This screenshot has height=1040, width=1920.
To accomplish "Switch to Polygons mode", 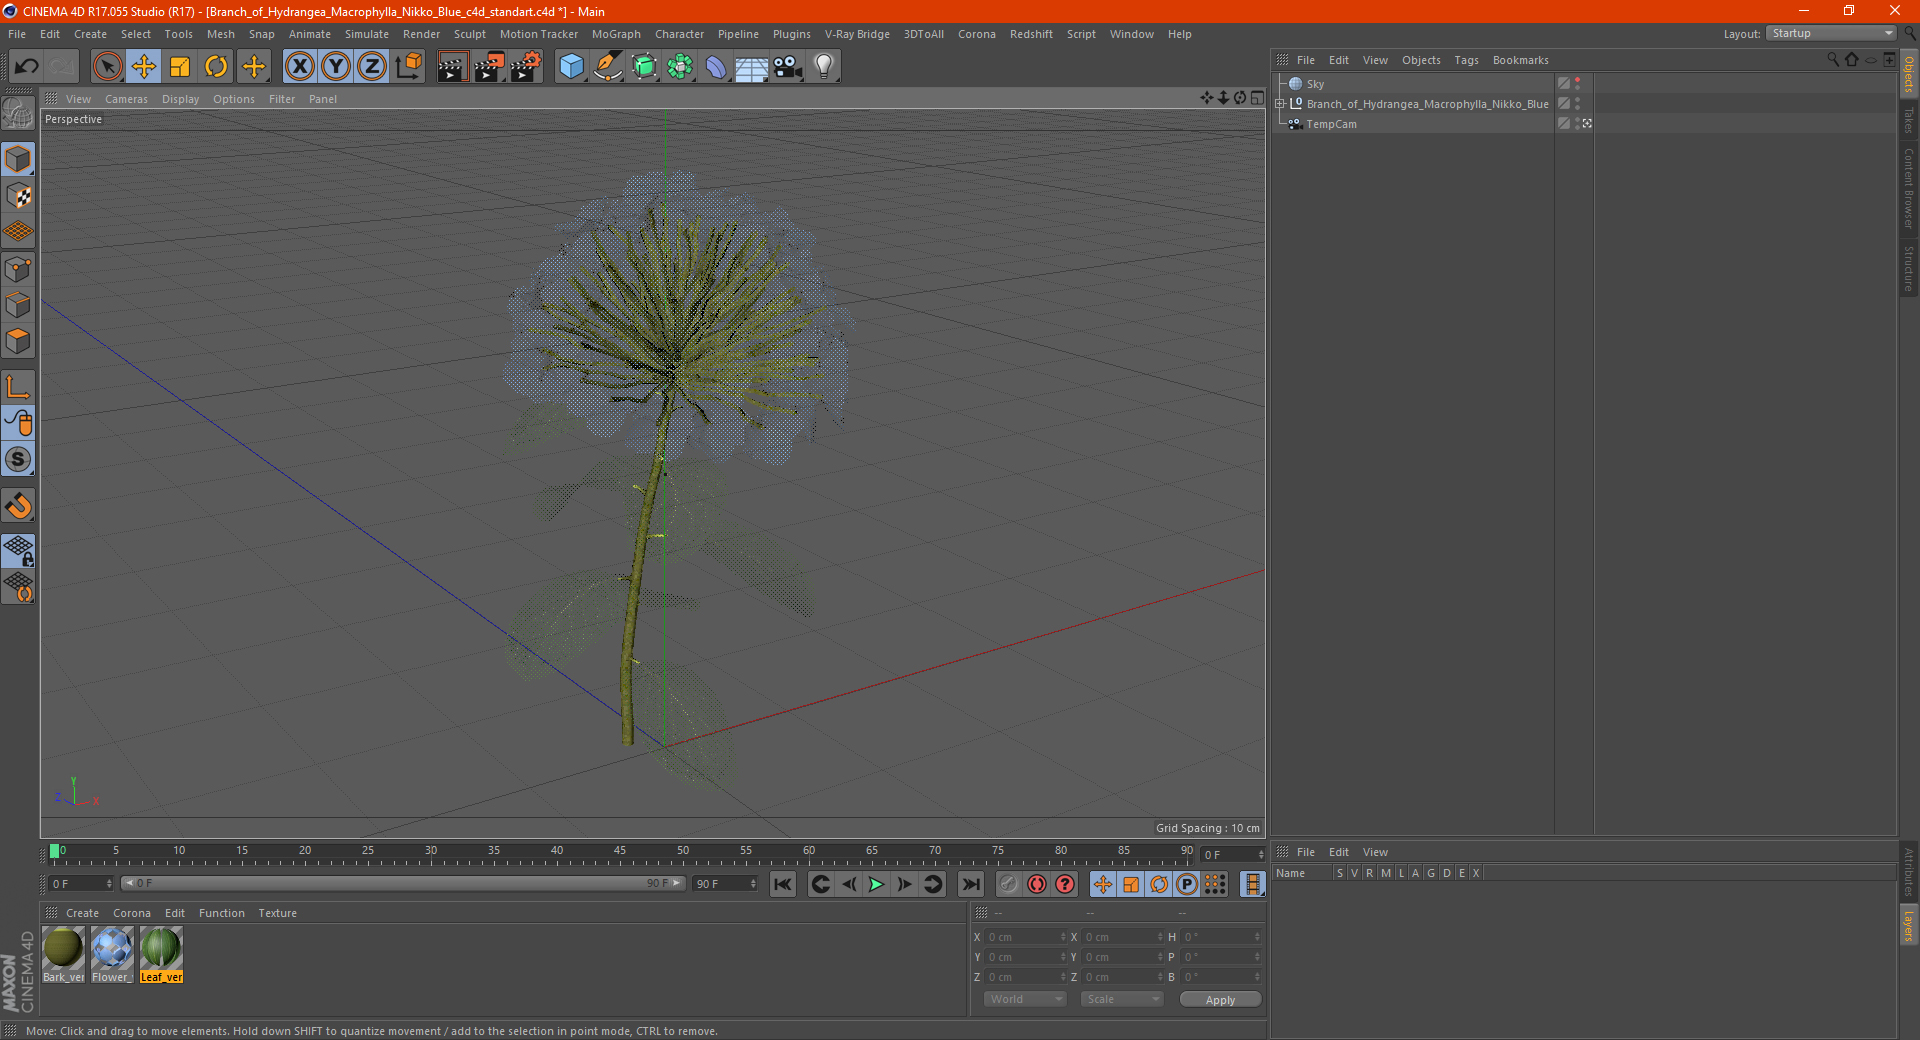I will coord(18,341).
